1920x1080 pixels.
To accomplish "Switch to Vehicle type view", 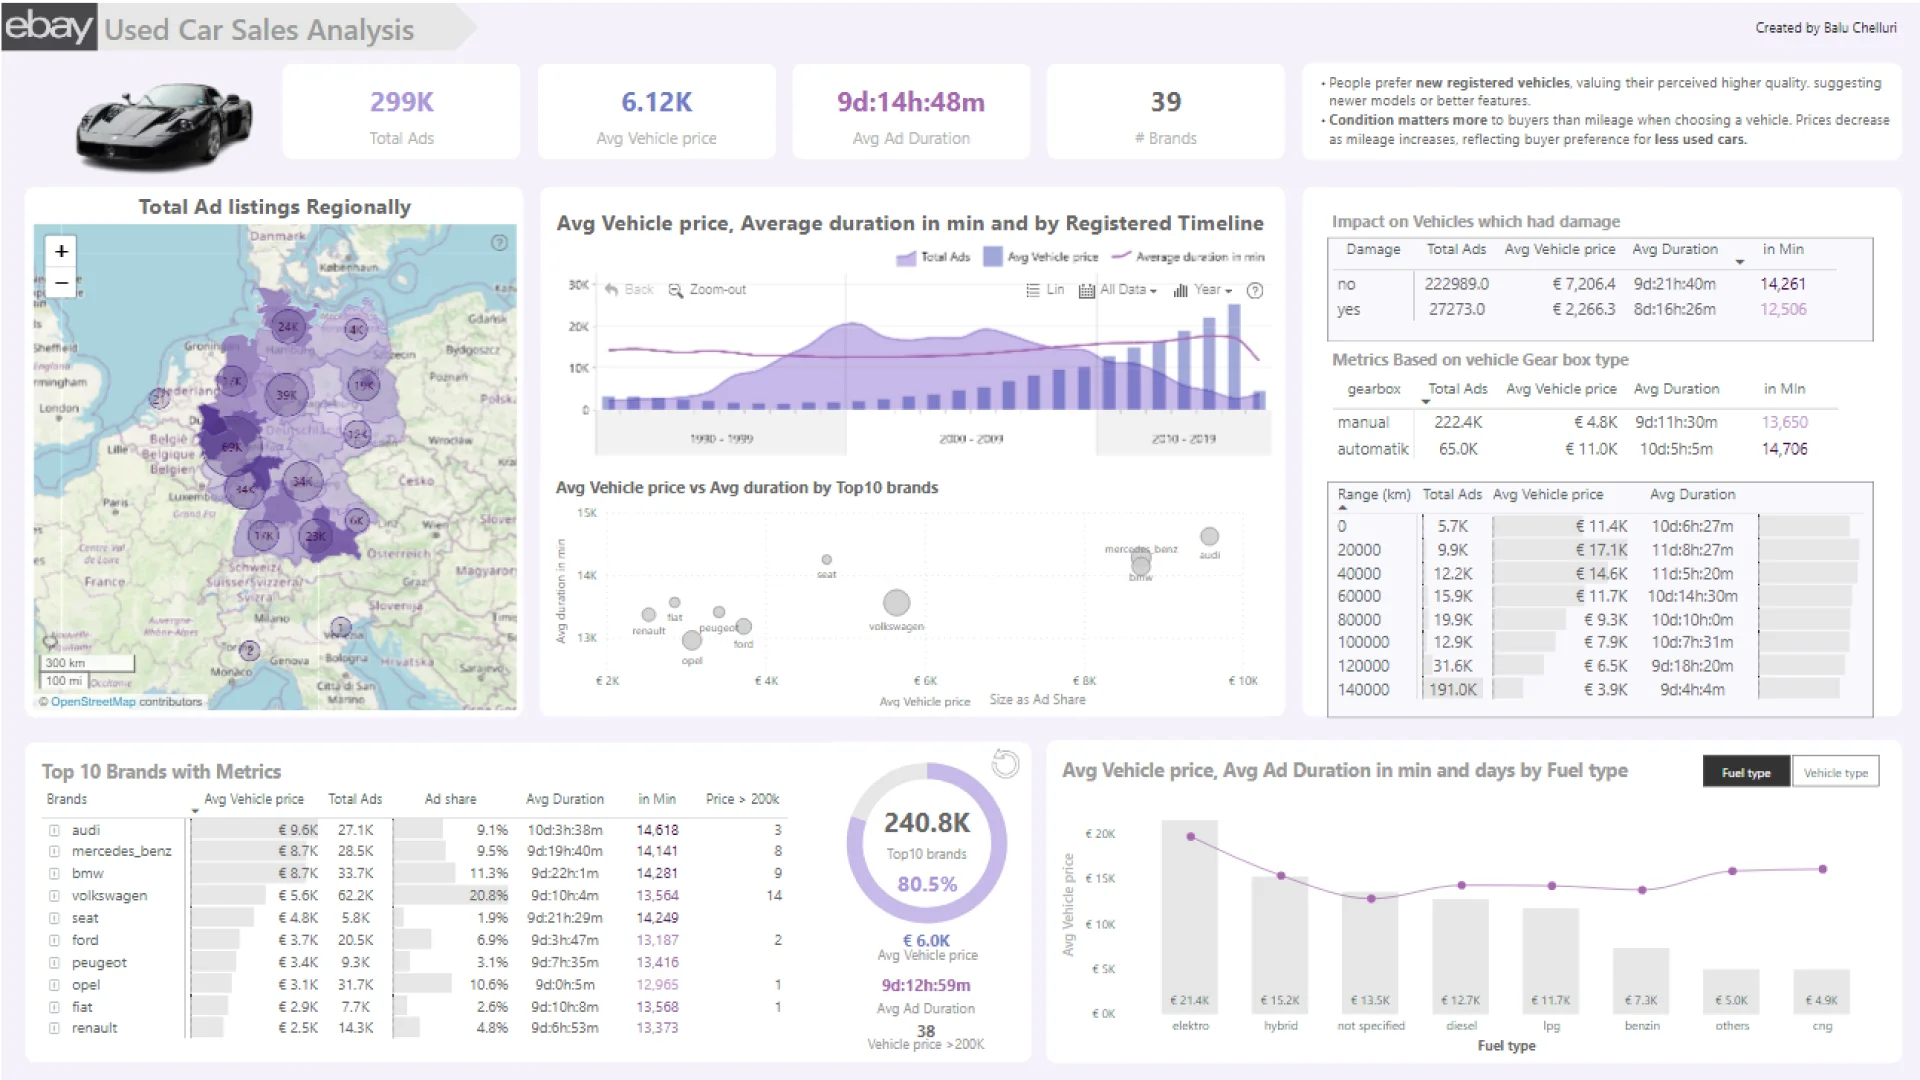I will click(x=1835, y=772).
